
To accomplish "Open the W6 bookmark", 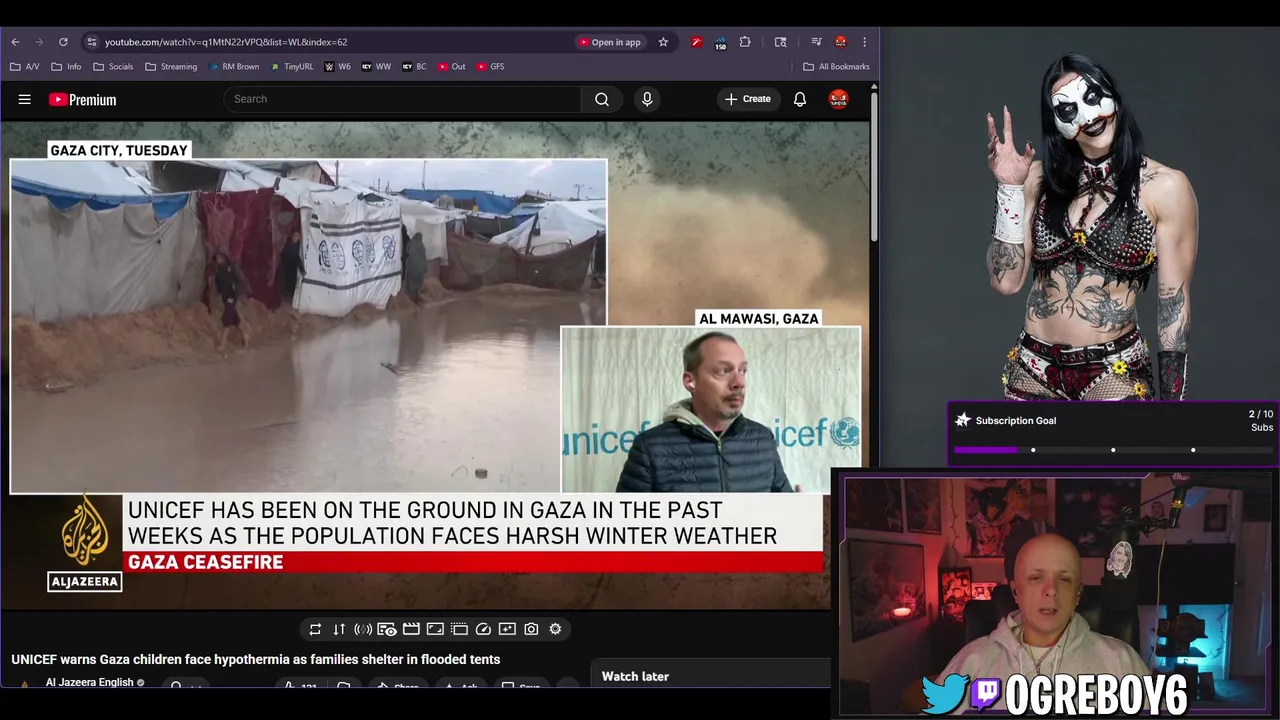I will tap(337, 67).
